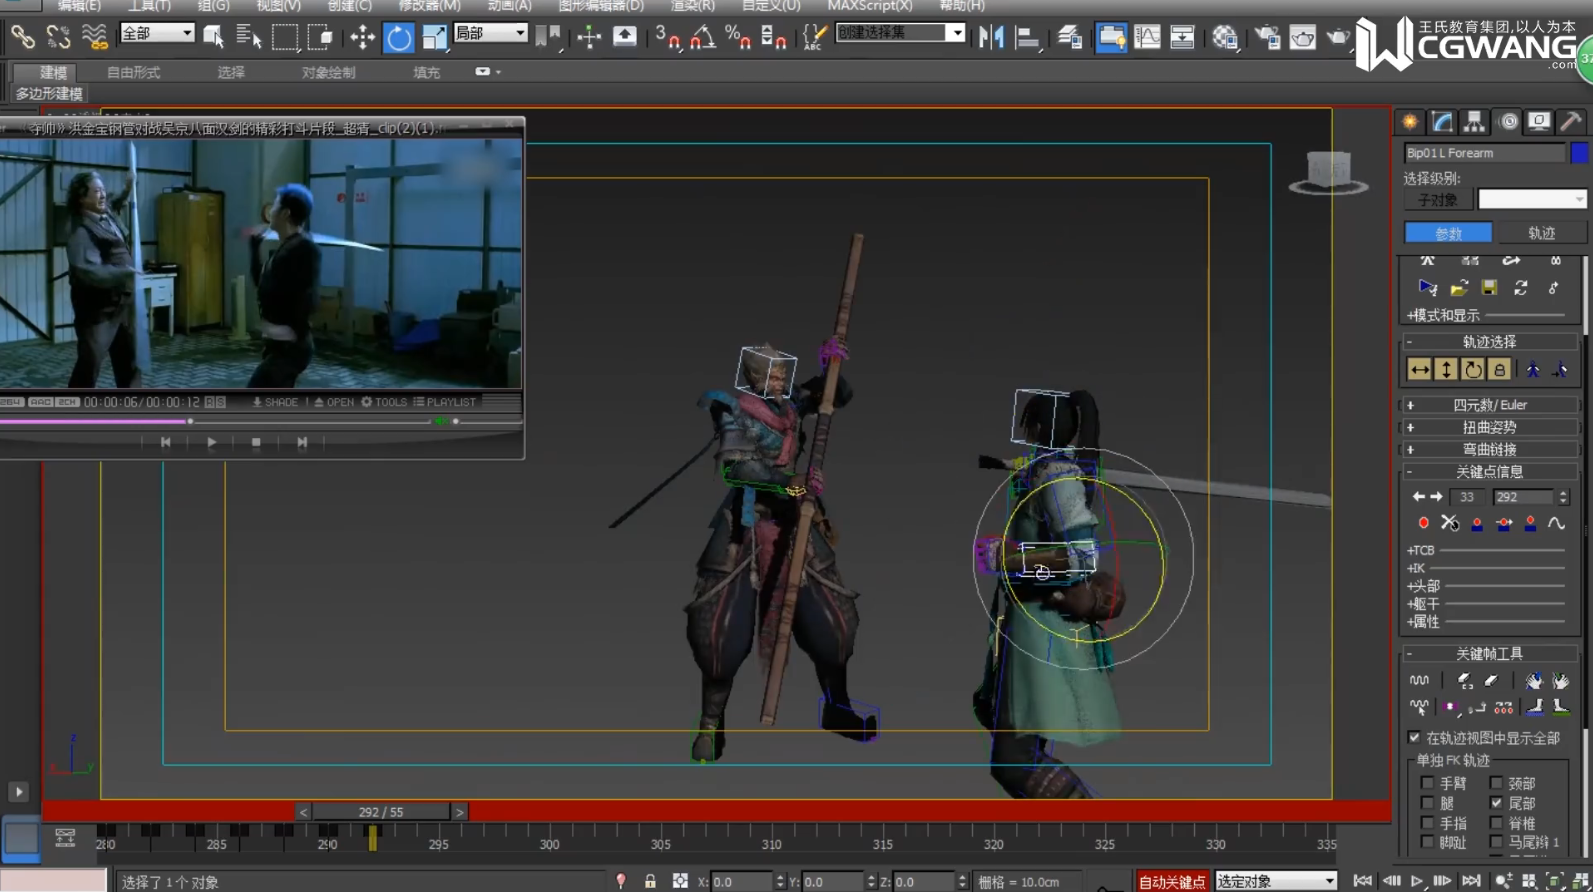Open Select by Name list
Screen dimensions: 1593x892
tap(248, 37)
